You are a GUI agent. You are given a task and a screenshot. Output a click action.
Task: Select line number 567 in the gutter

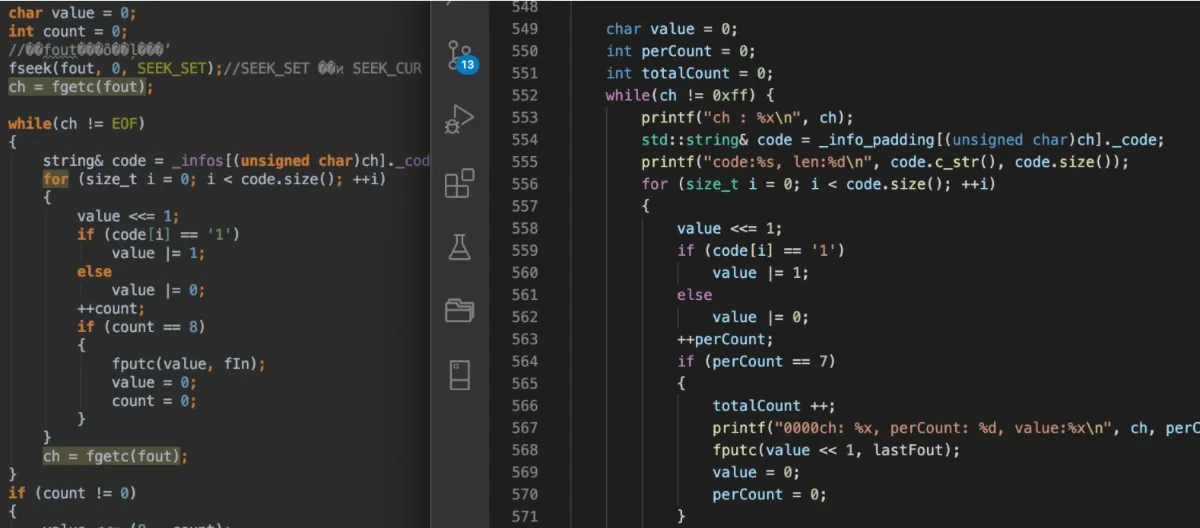point(524,427)
